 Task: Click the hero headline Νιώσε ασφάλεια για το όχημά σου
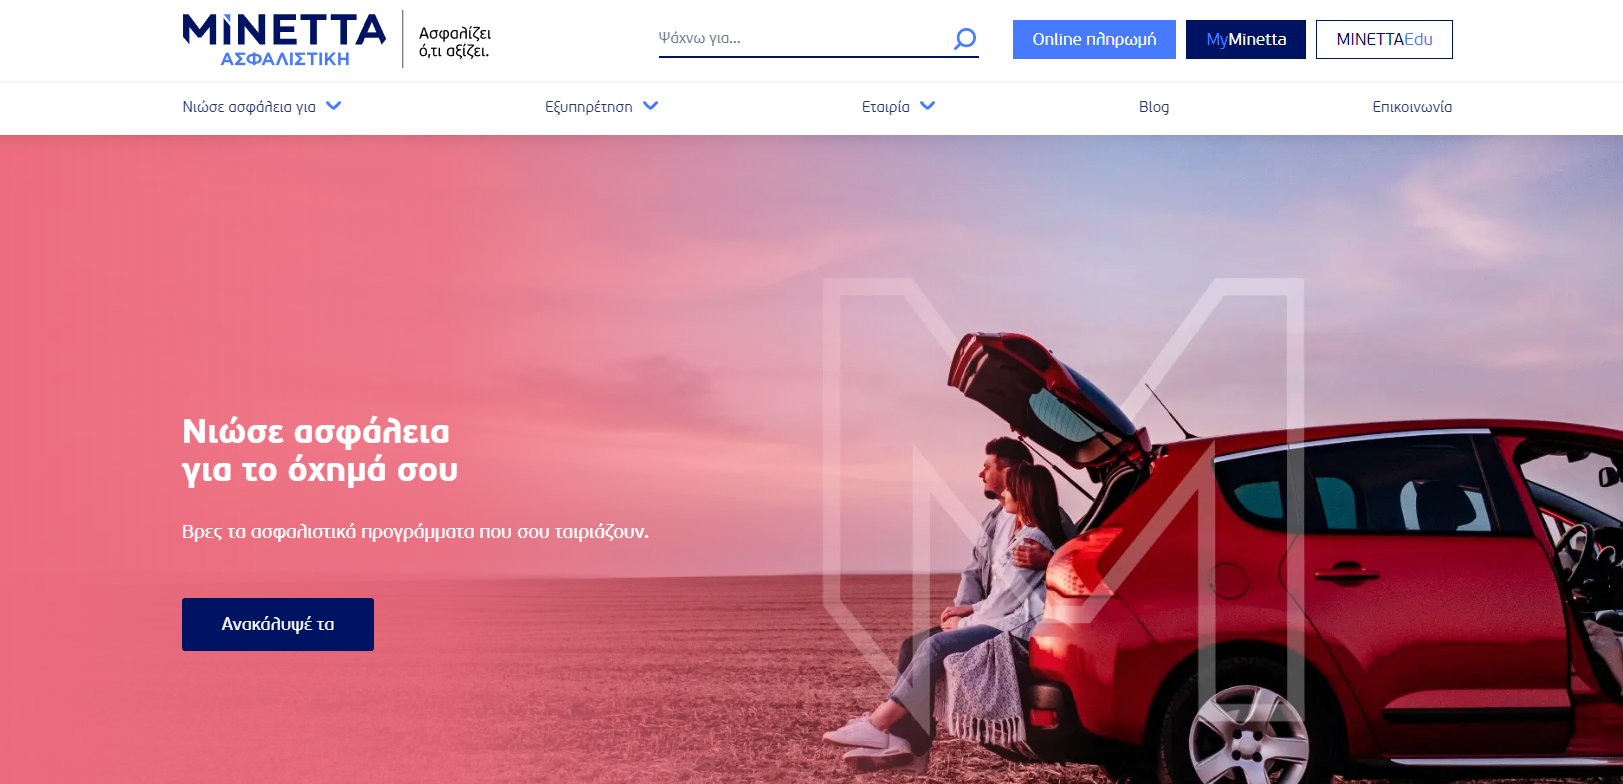(320, 450)
